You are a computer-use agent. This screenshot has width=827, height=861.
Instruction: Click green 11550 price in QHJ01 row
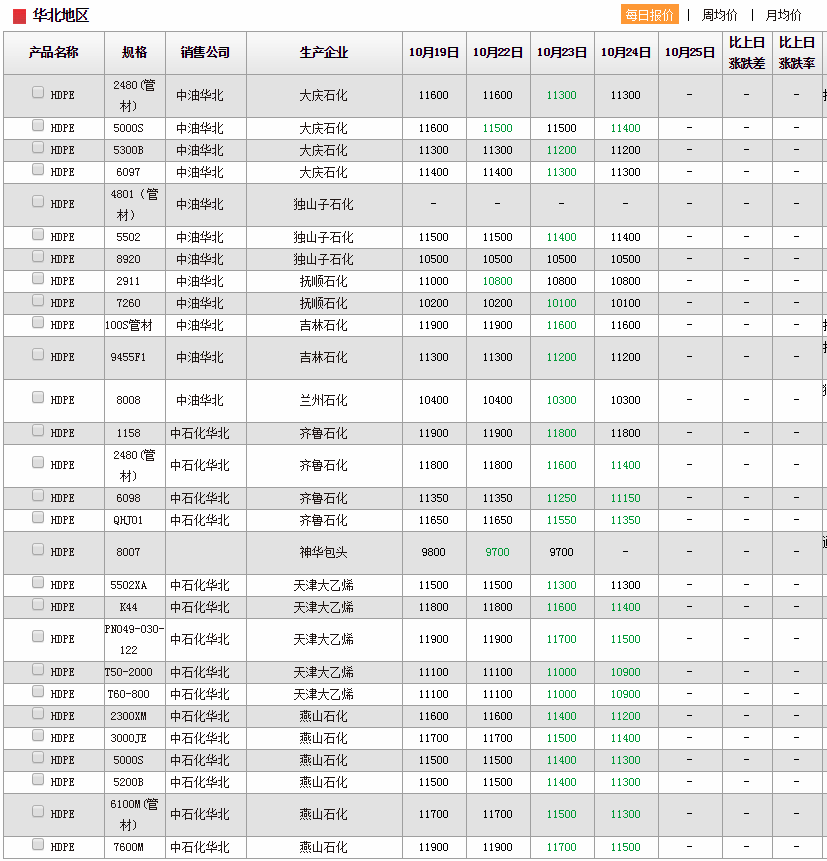click(x=562, y=520)
